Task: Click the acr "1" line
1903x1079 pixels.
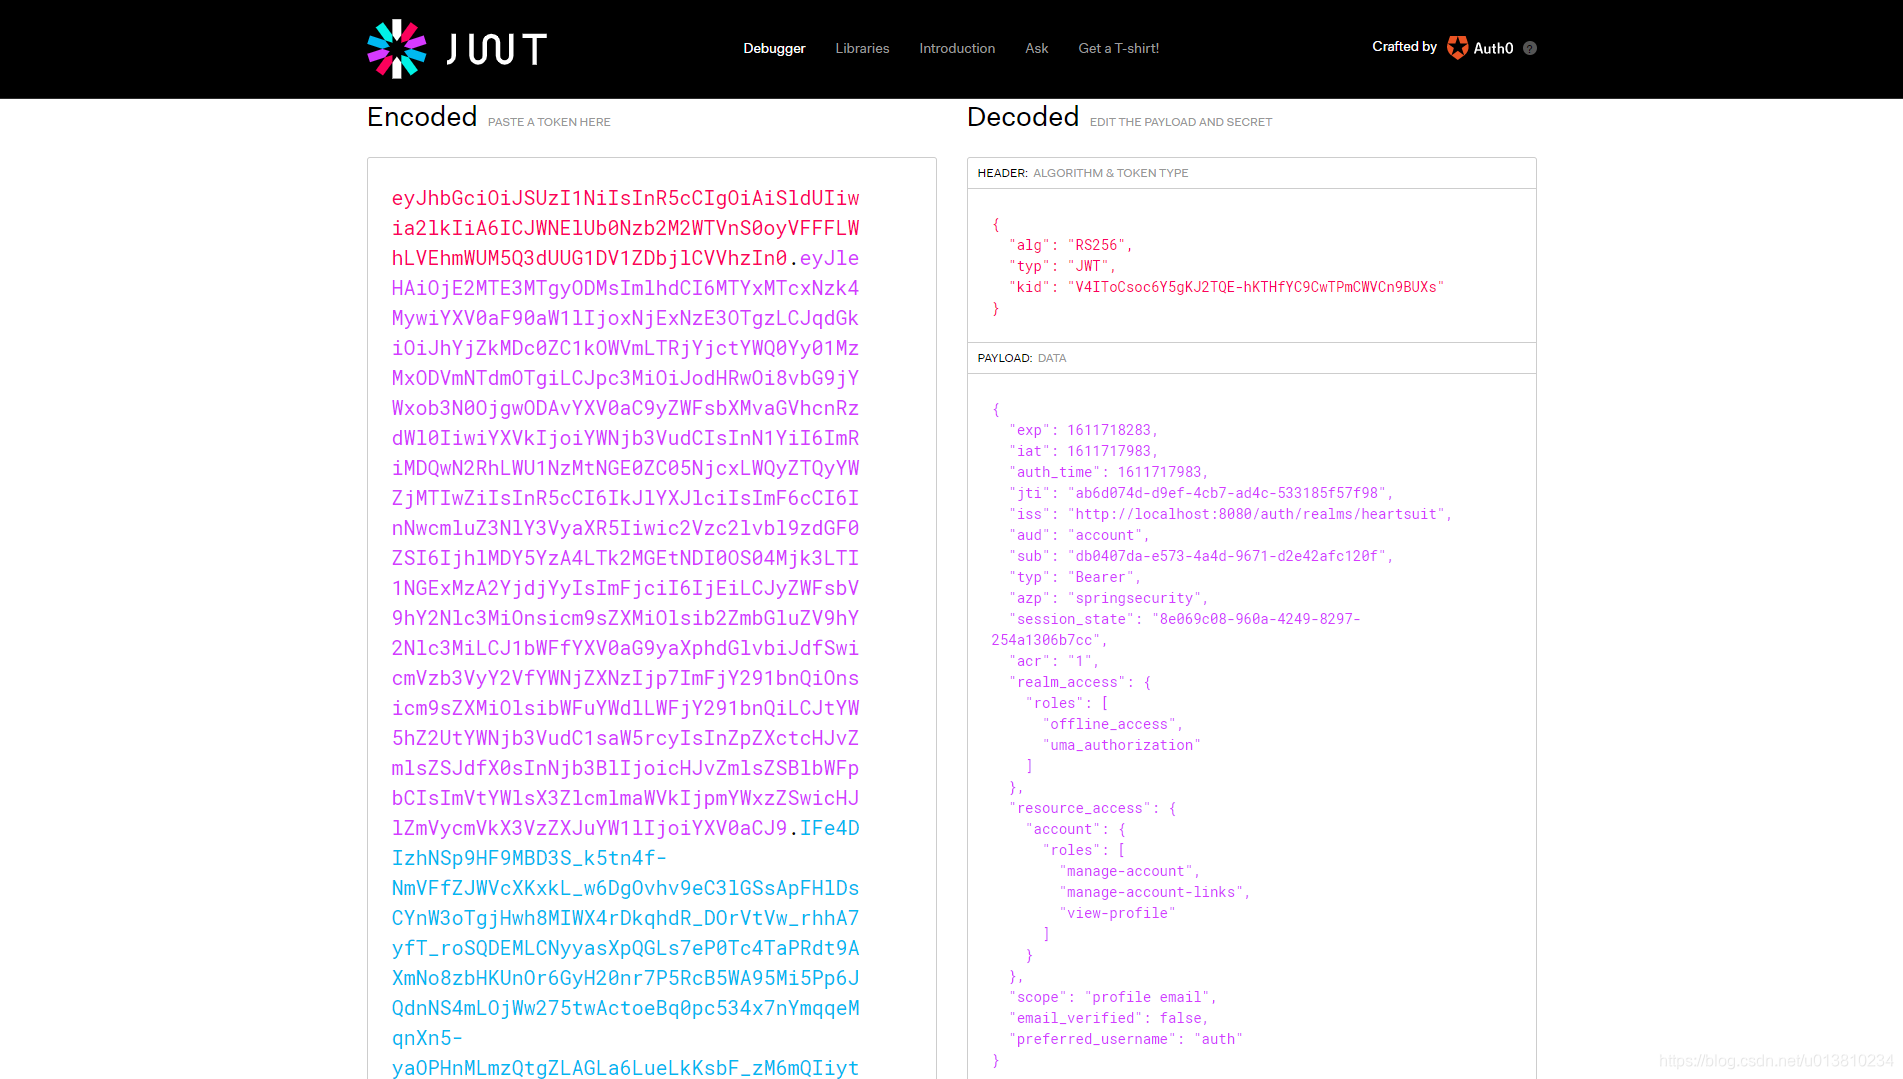Action: coord(1054,661)
